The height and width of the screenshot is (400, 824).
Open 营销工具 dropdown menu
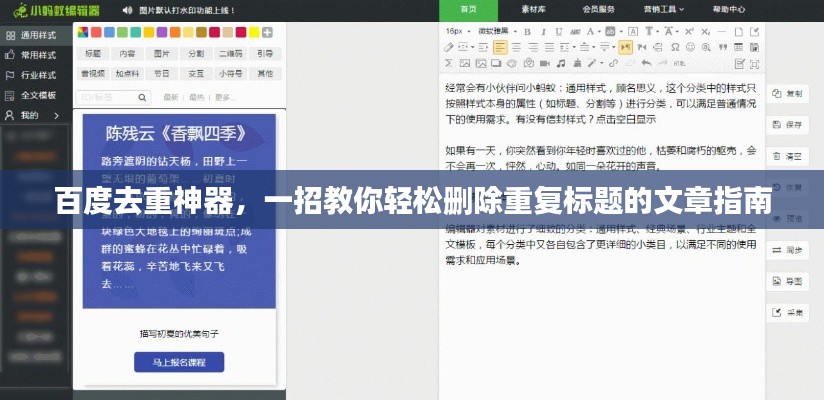[664, 9]
